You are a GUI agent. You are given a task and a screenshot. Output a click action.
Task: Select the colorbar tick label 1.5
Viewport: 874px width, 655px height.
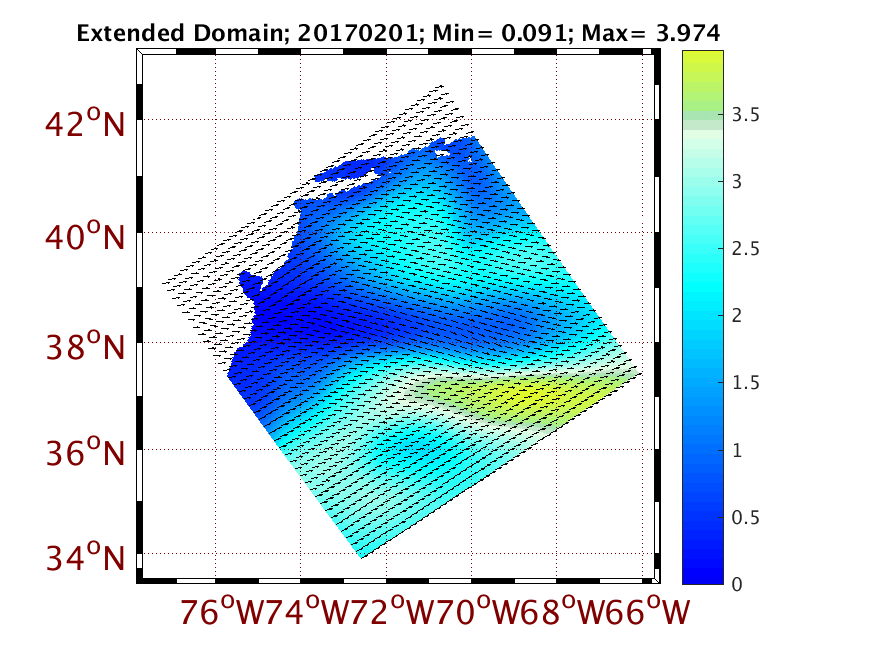[746, 384]
